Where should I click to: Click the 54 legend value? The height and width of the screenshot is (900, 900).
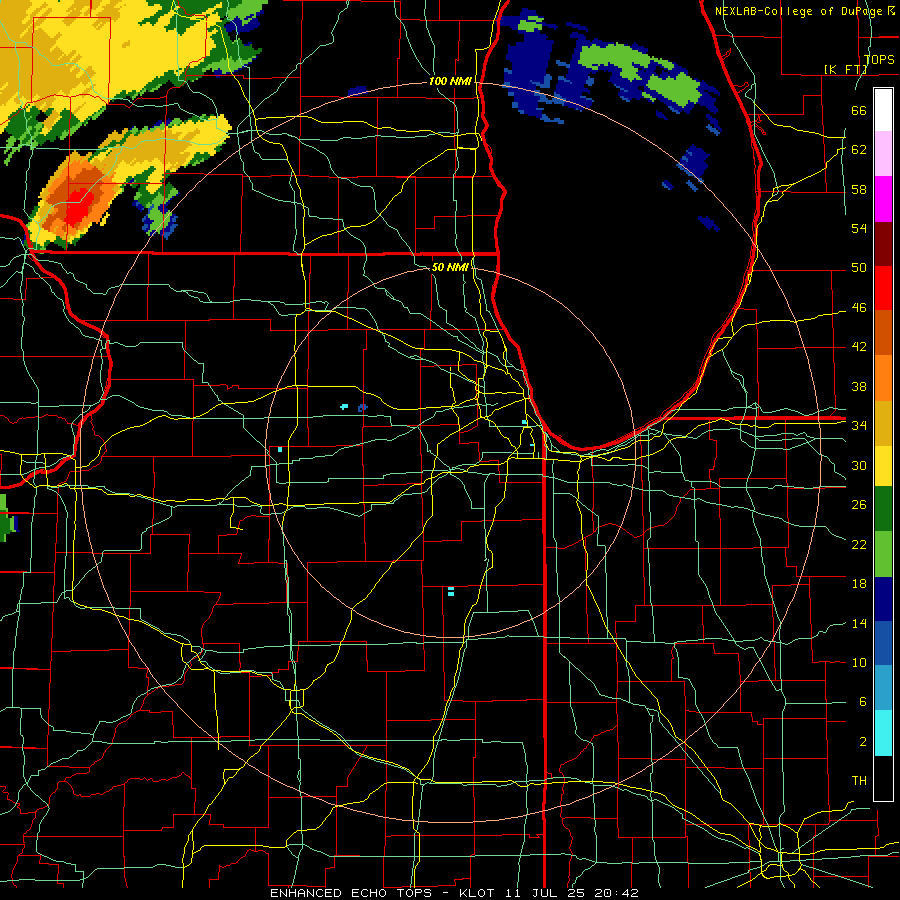point(859,228)
